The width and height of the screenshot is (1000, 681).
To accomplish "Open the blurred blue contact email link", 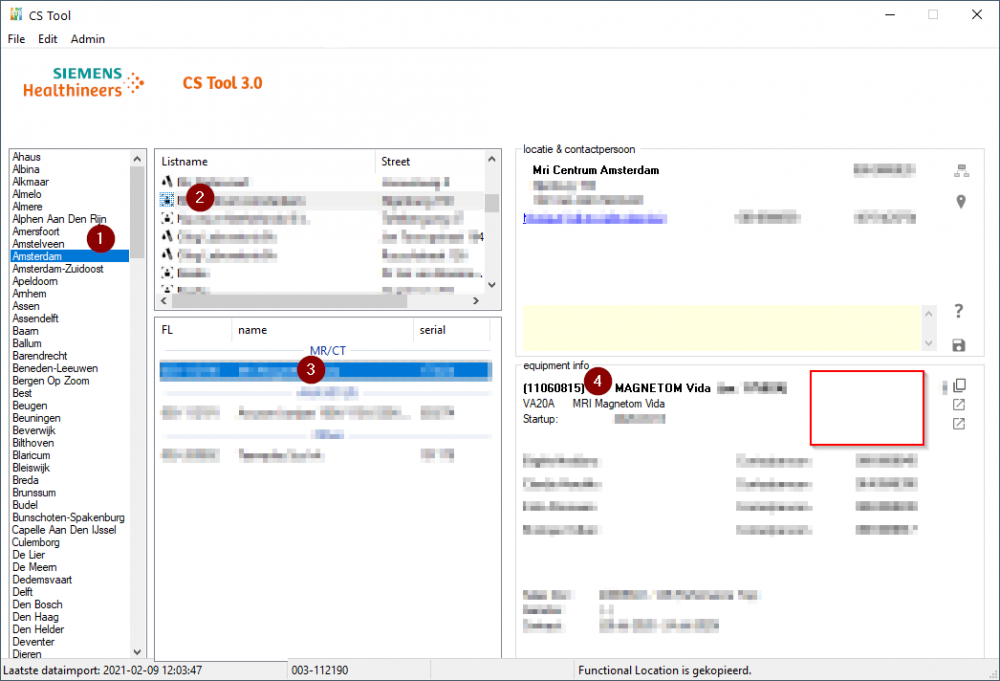I will (595, 219).
